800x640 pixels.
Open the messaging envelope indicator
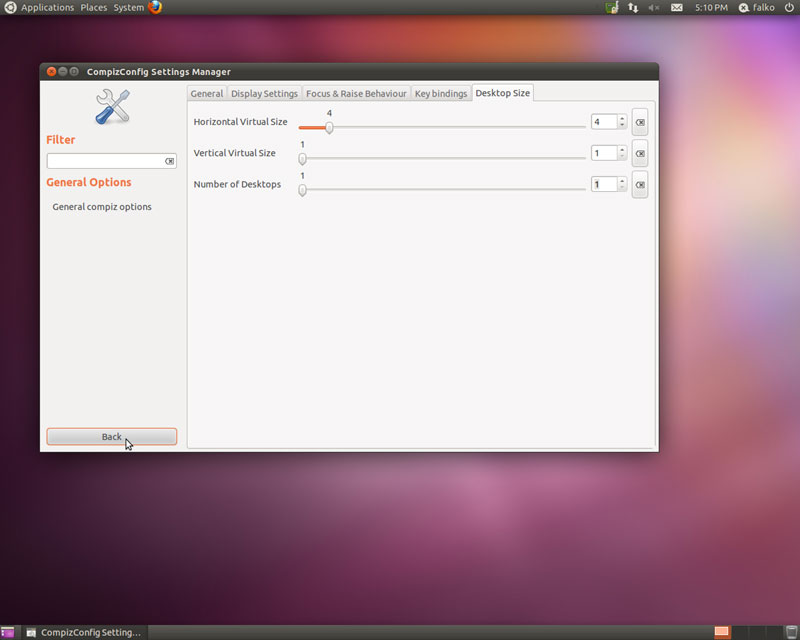coord(677,7)
